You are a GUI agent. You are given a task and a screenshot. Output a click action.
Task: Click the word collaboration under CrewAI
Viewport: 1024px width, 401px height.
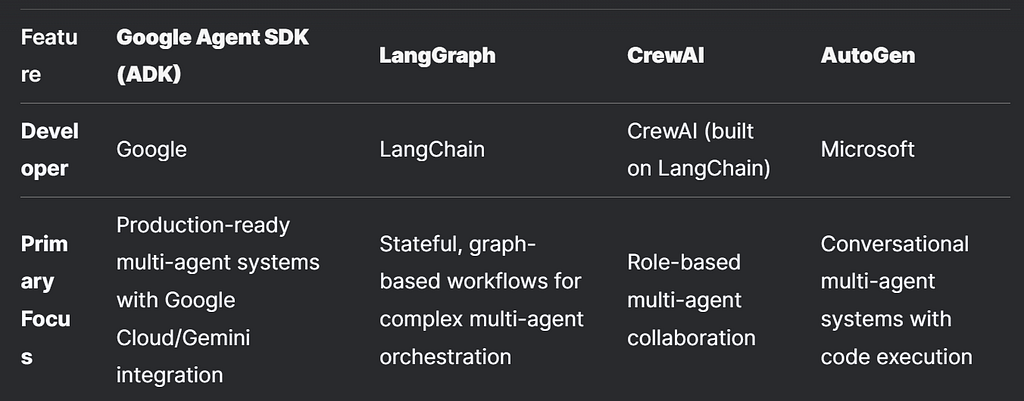pos(692,338)
